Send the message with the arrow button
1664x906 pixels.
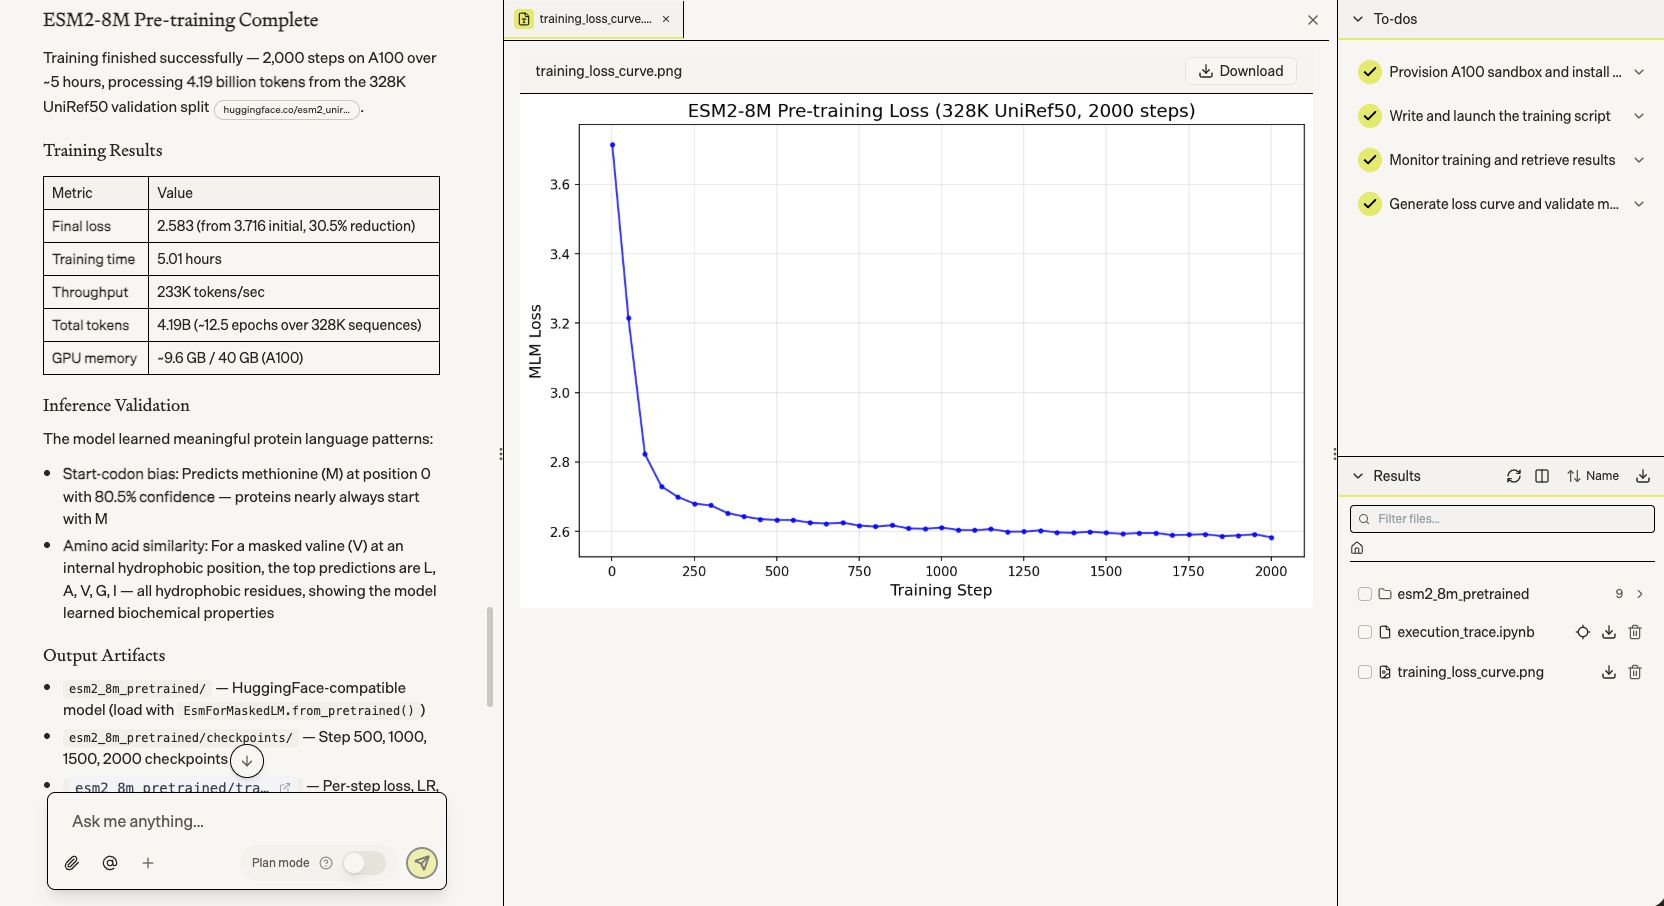click(x=422, y=863)
